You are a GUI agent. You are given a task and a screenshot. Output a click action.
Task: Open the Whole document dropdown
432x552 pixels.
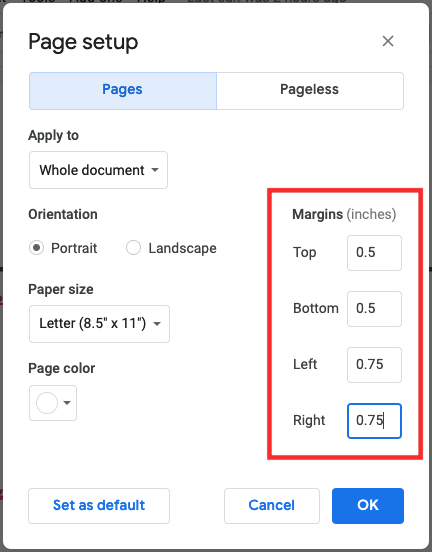98,170
